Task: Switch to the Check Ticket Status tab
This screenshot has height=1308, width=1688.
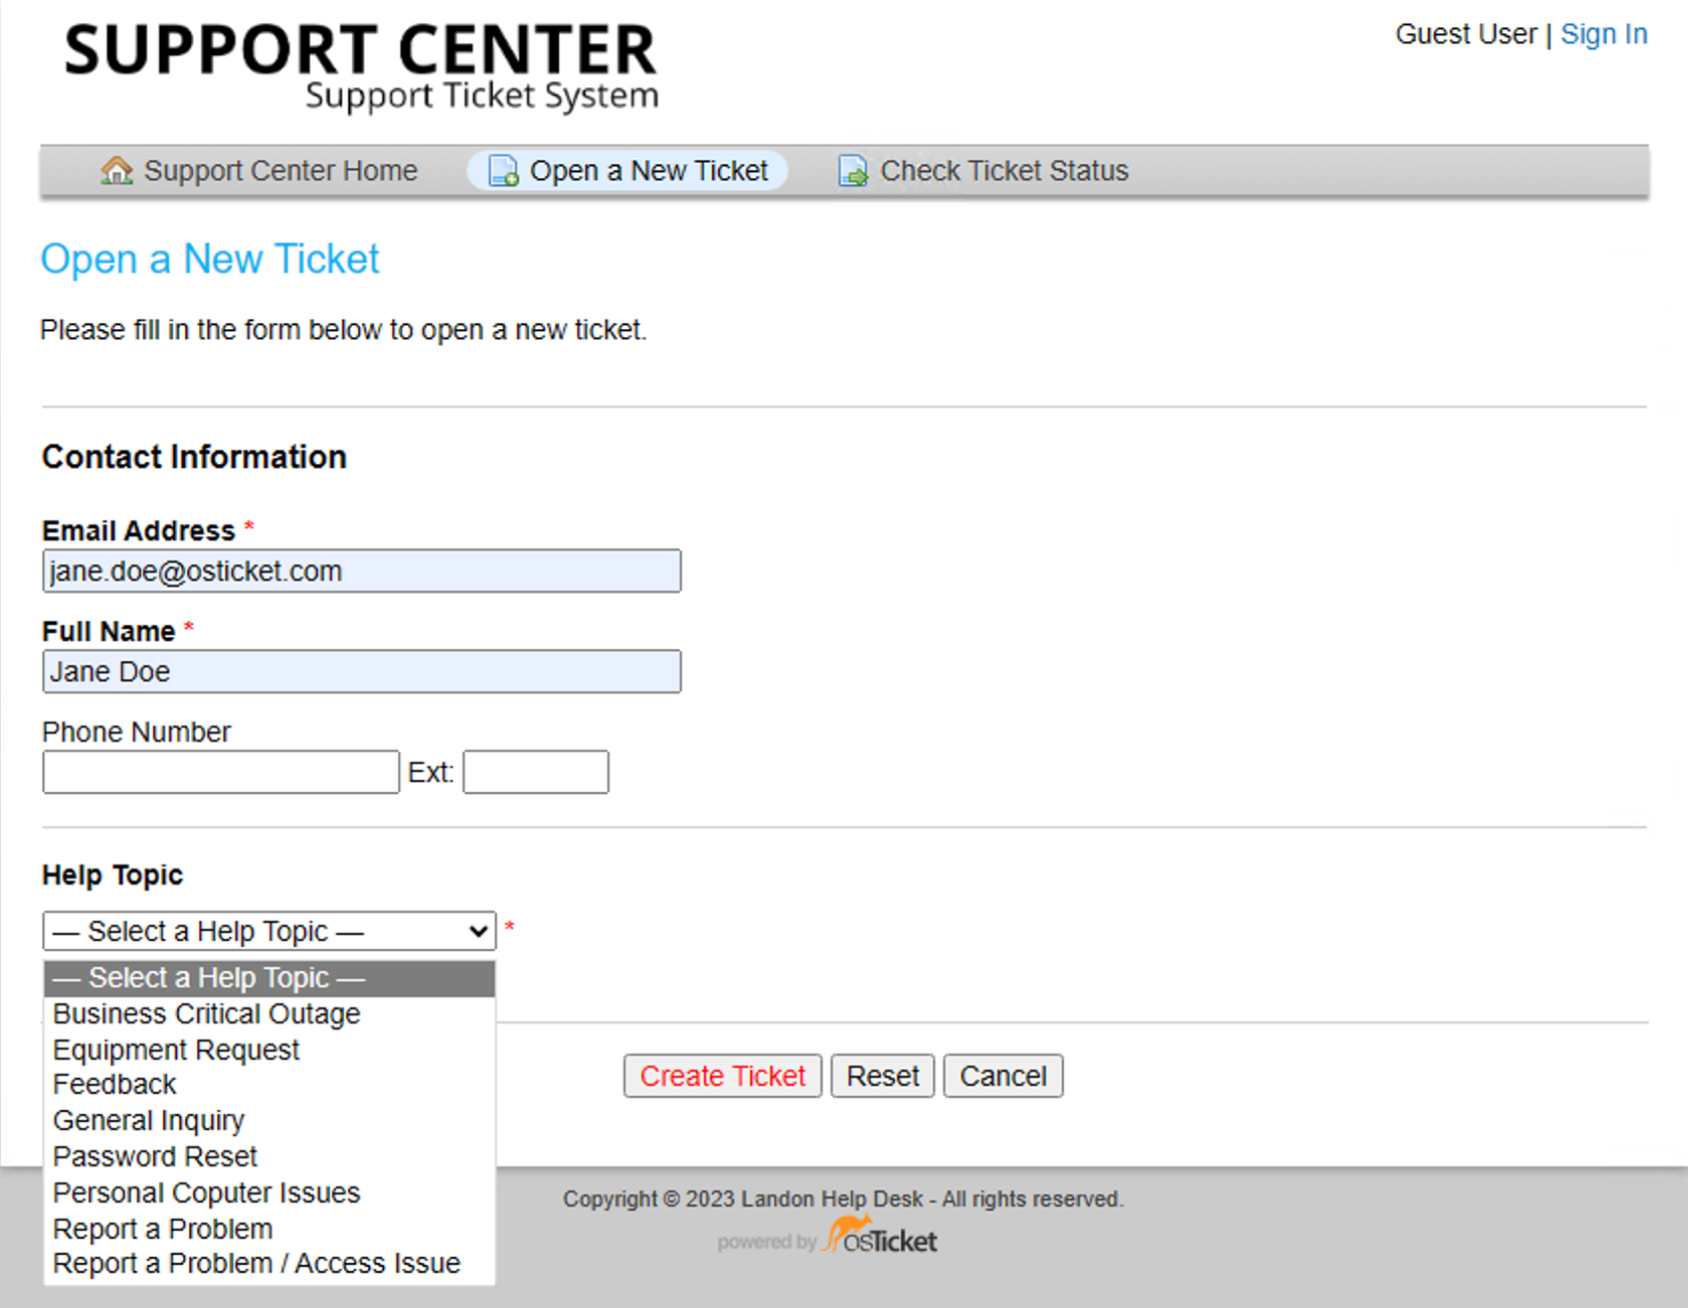Action: tap(1004, 170)
